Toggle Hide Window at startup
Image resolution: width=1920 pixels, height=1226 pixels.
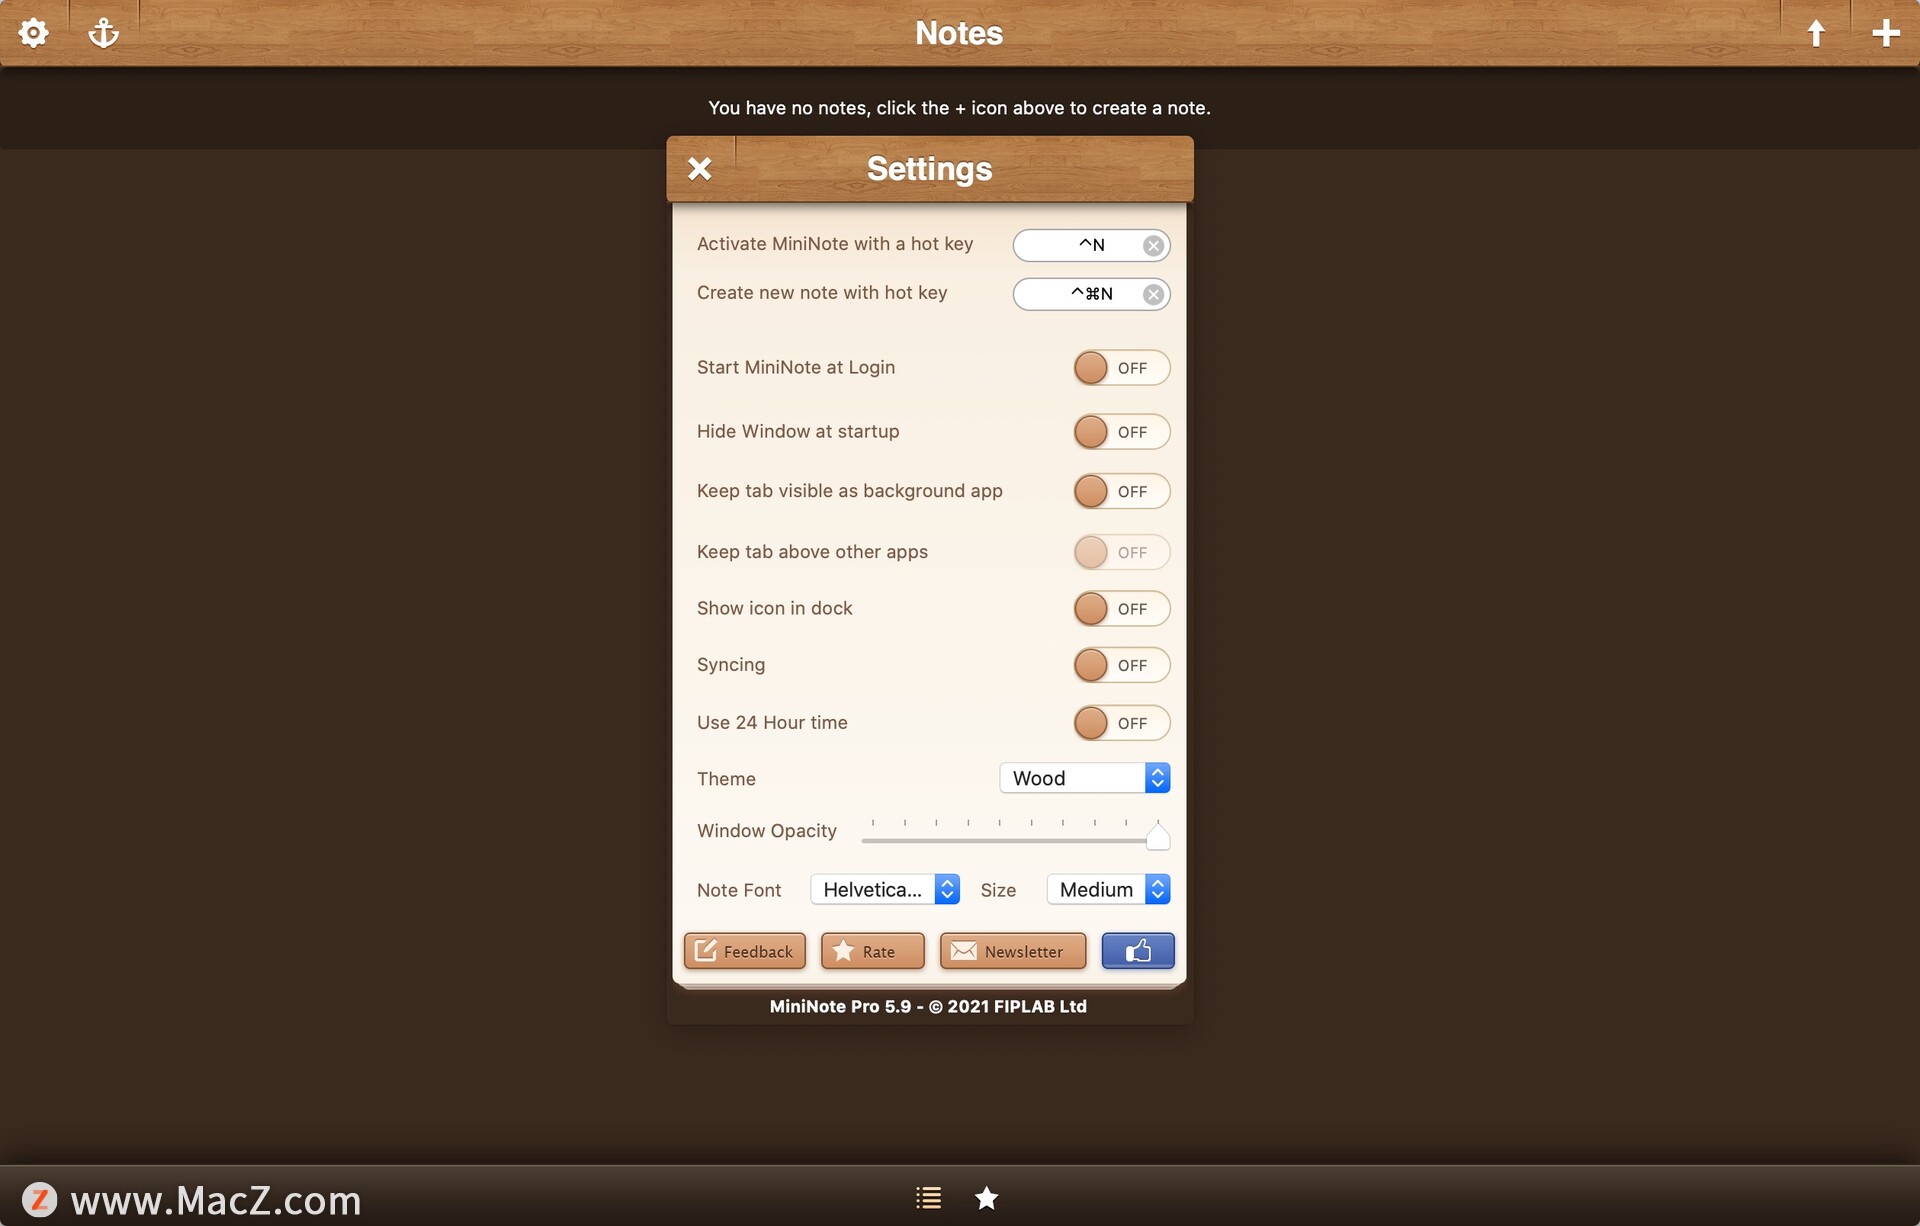[x=1120, y=432]
